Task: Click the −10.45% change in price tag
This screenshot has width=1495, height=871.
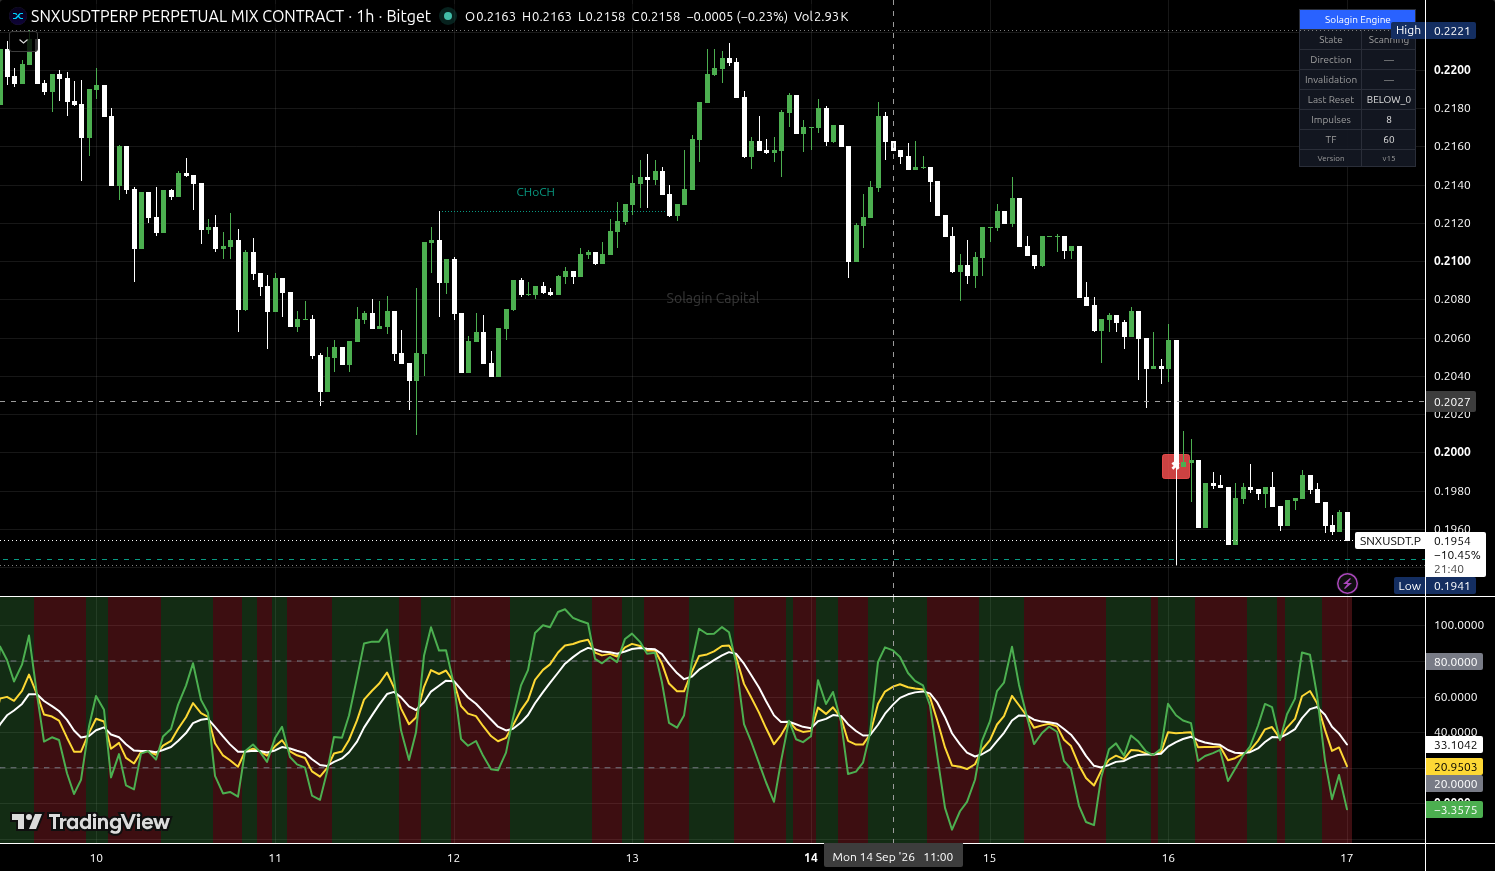Action: (1456, 555)
